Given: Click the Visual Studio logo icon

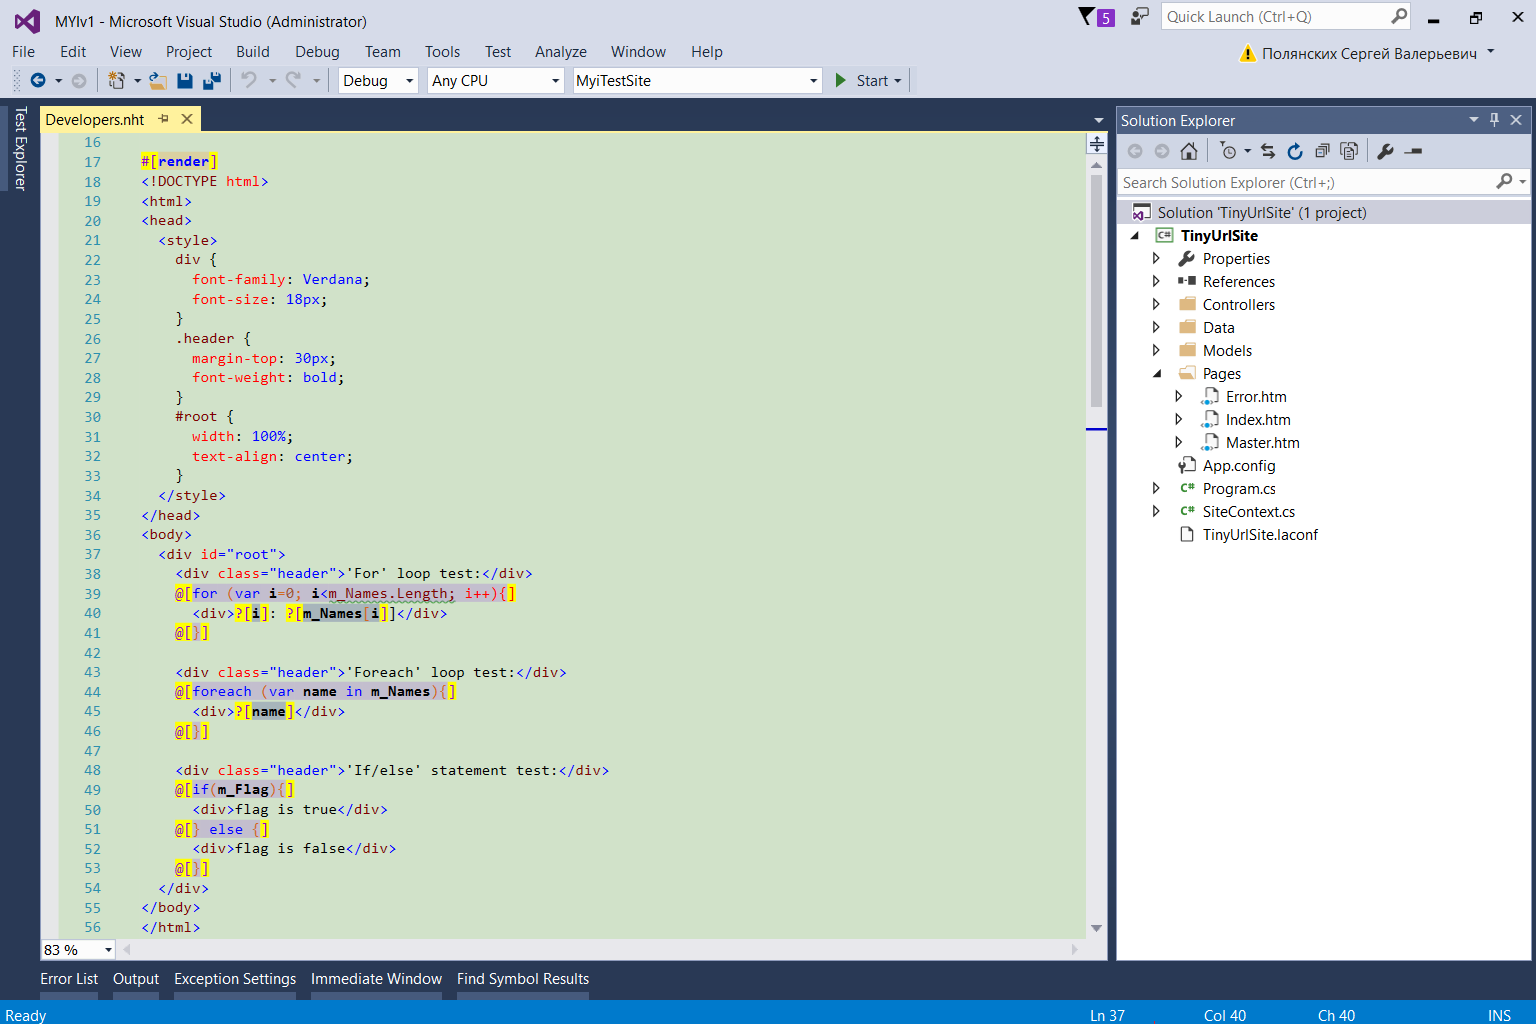Looking at the screenshot, I should 27,21.
